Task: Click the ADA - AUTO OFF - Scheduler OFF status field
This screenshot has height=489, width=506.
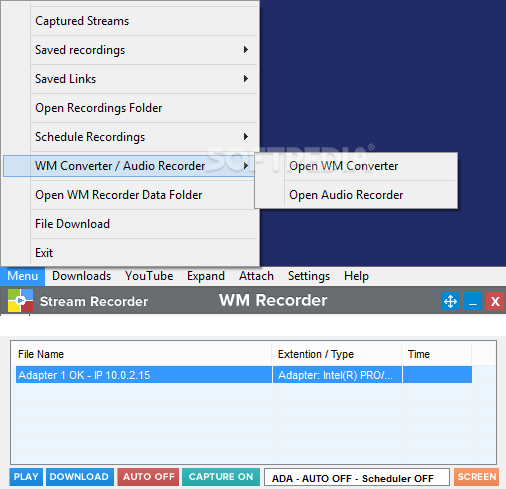Action: (357, 478)
